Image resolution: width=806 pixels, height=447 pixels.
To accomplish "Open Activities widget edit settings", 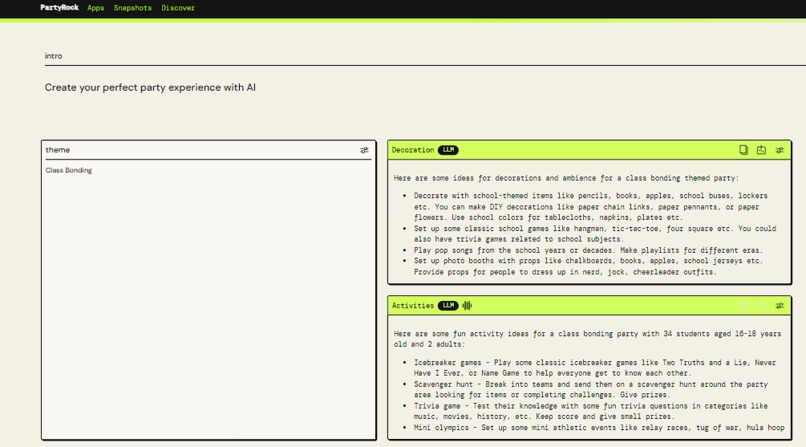I will pyautogui.click(x=780, y=306).
